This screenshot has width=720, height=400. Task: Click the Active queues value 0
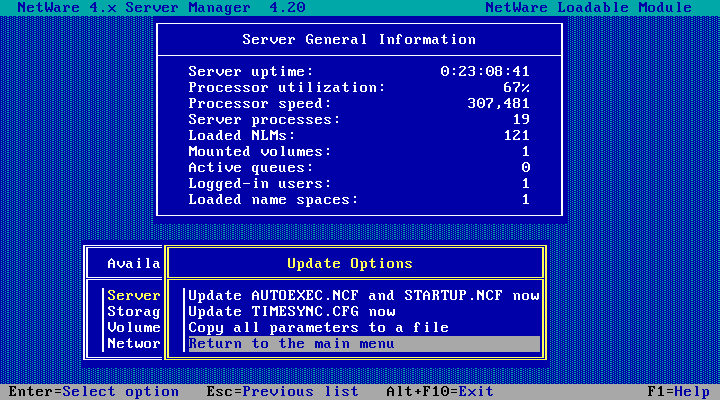525,167
